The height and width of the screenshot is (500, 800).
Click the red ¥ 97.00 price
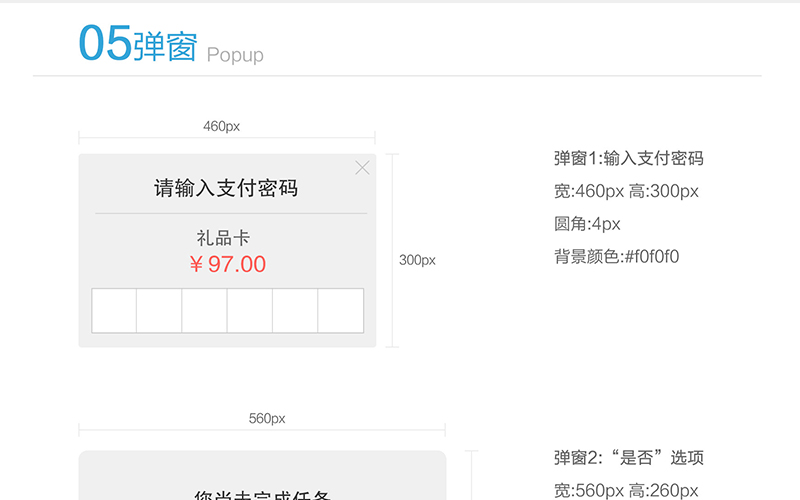227,264
